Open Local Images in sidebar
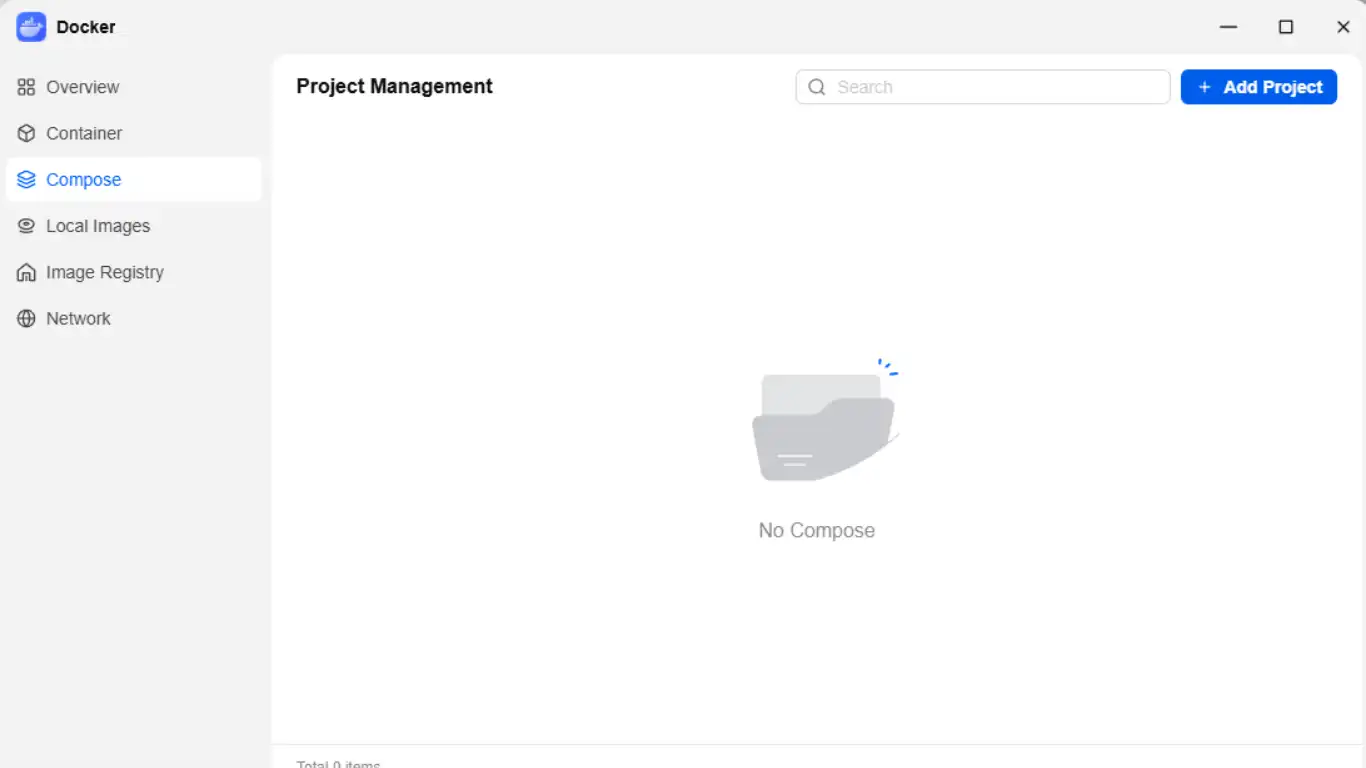 pyautogui.click(x=133, y=226)
